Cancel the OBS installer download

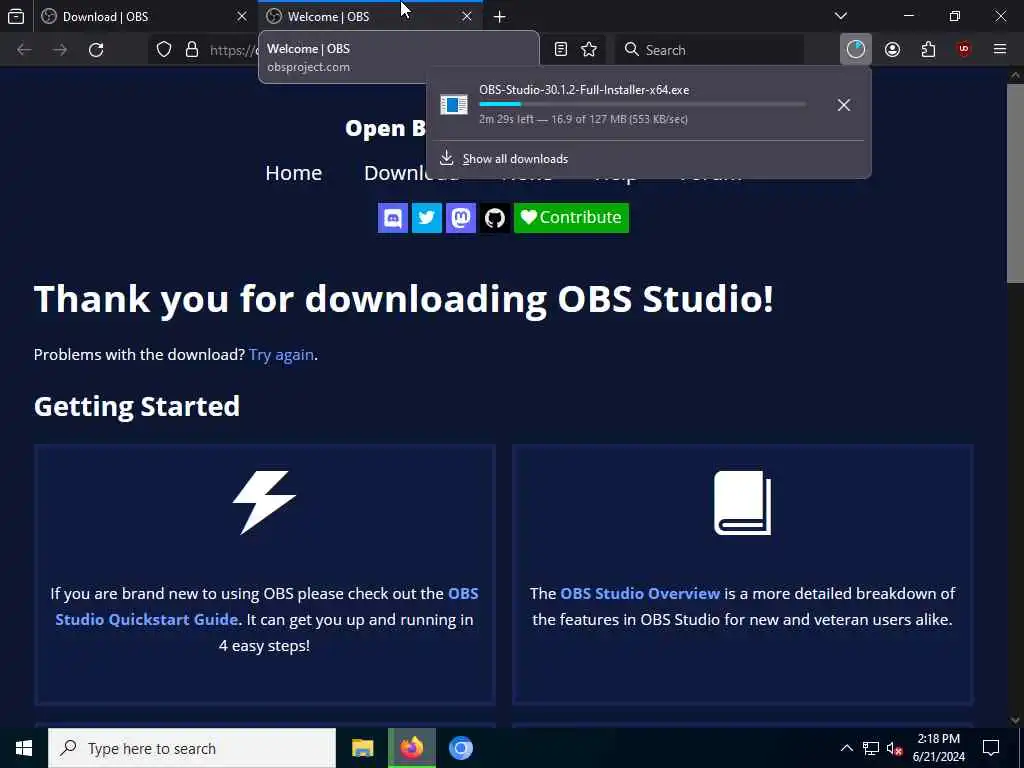844,105
